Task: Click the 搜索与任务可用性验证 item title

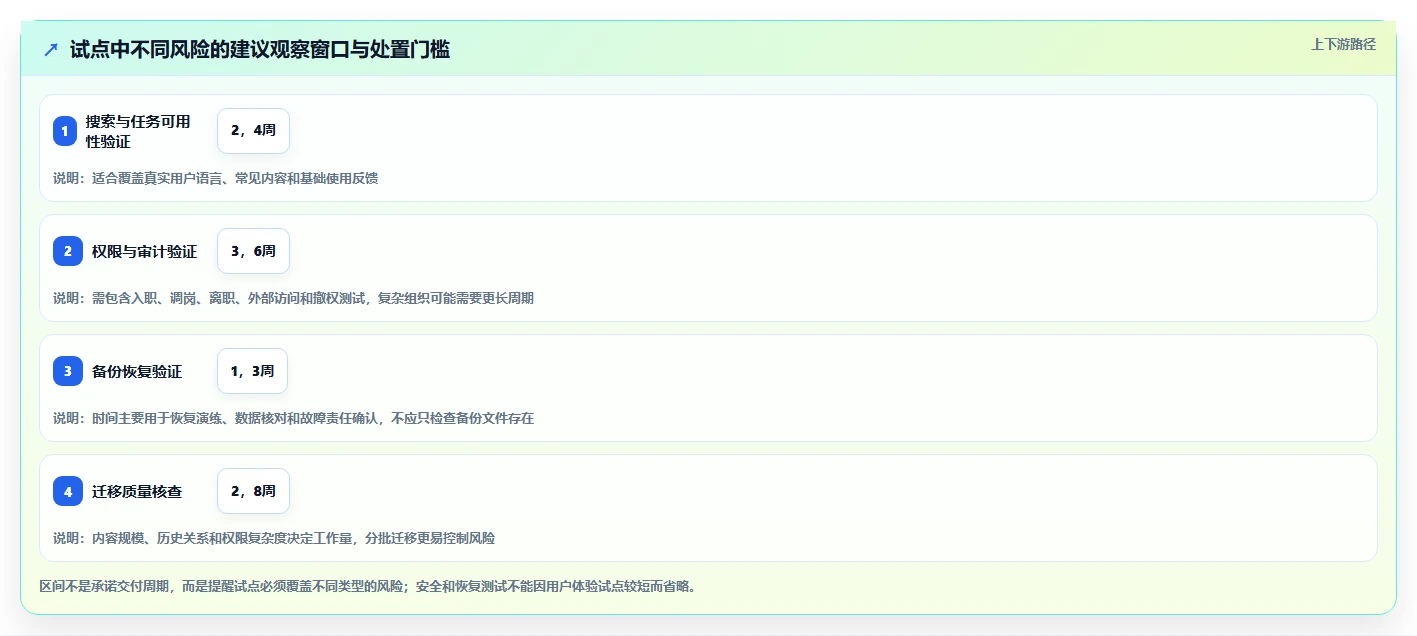Action: pos(138,131)
